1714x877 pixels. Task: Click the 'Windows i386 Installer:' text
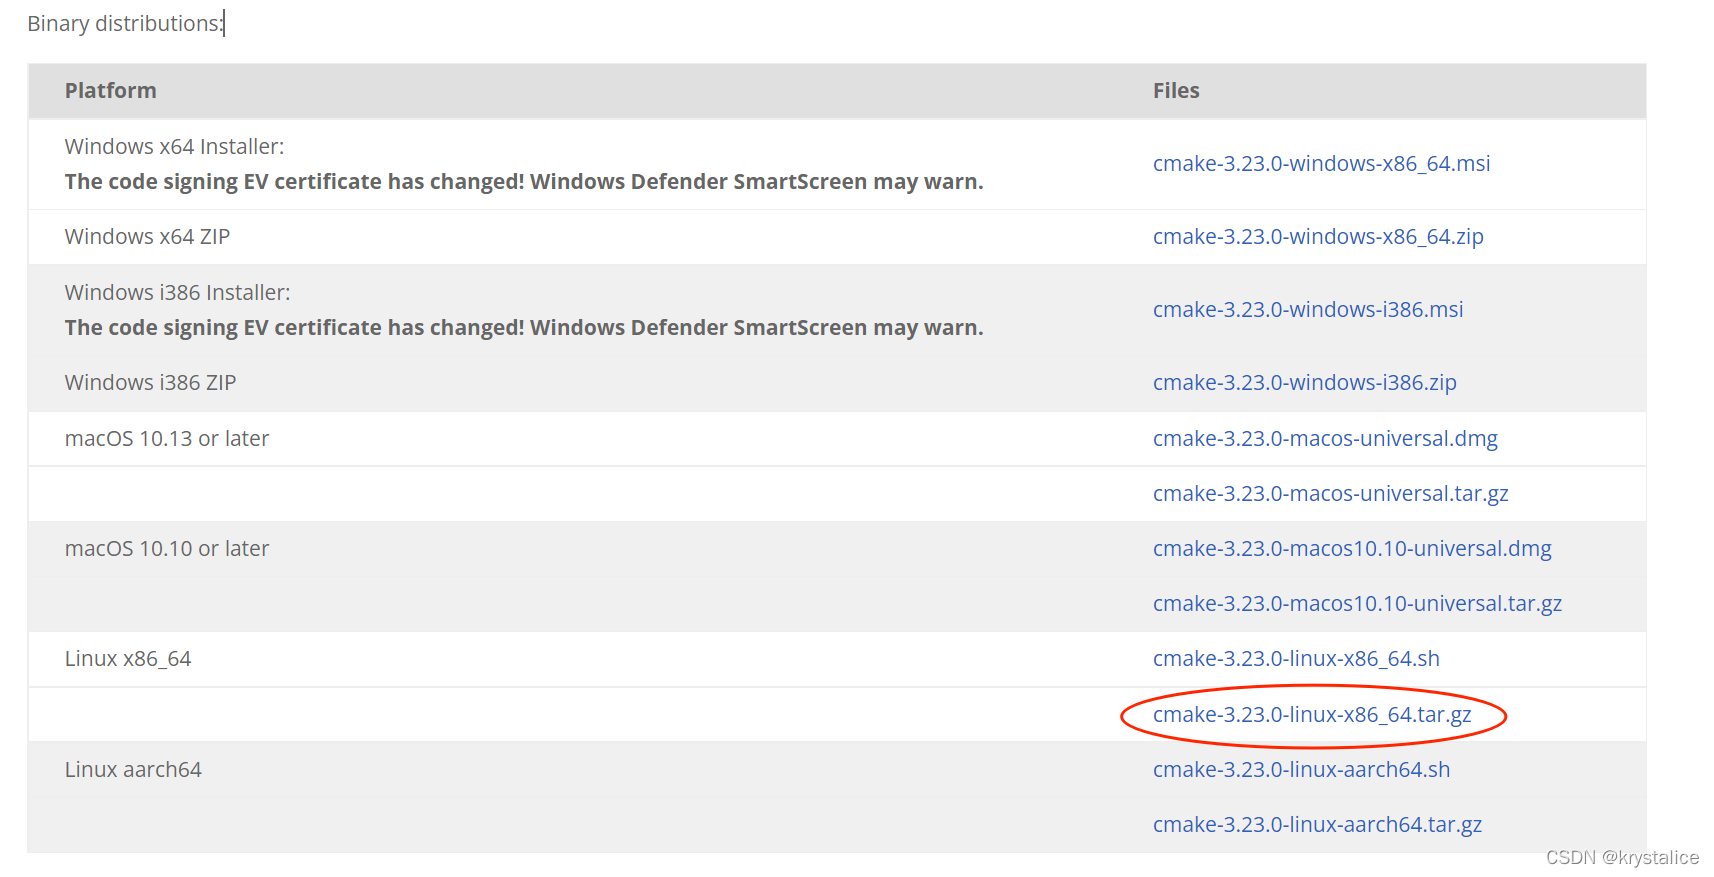(x=177, y=293)
